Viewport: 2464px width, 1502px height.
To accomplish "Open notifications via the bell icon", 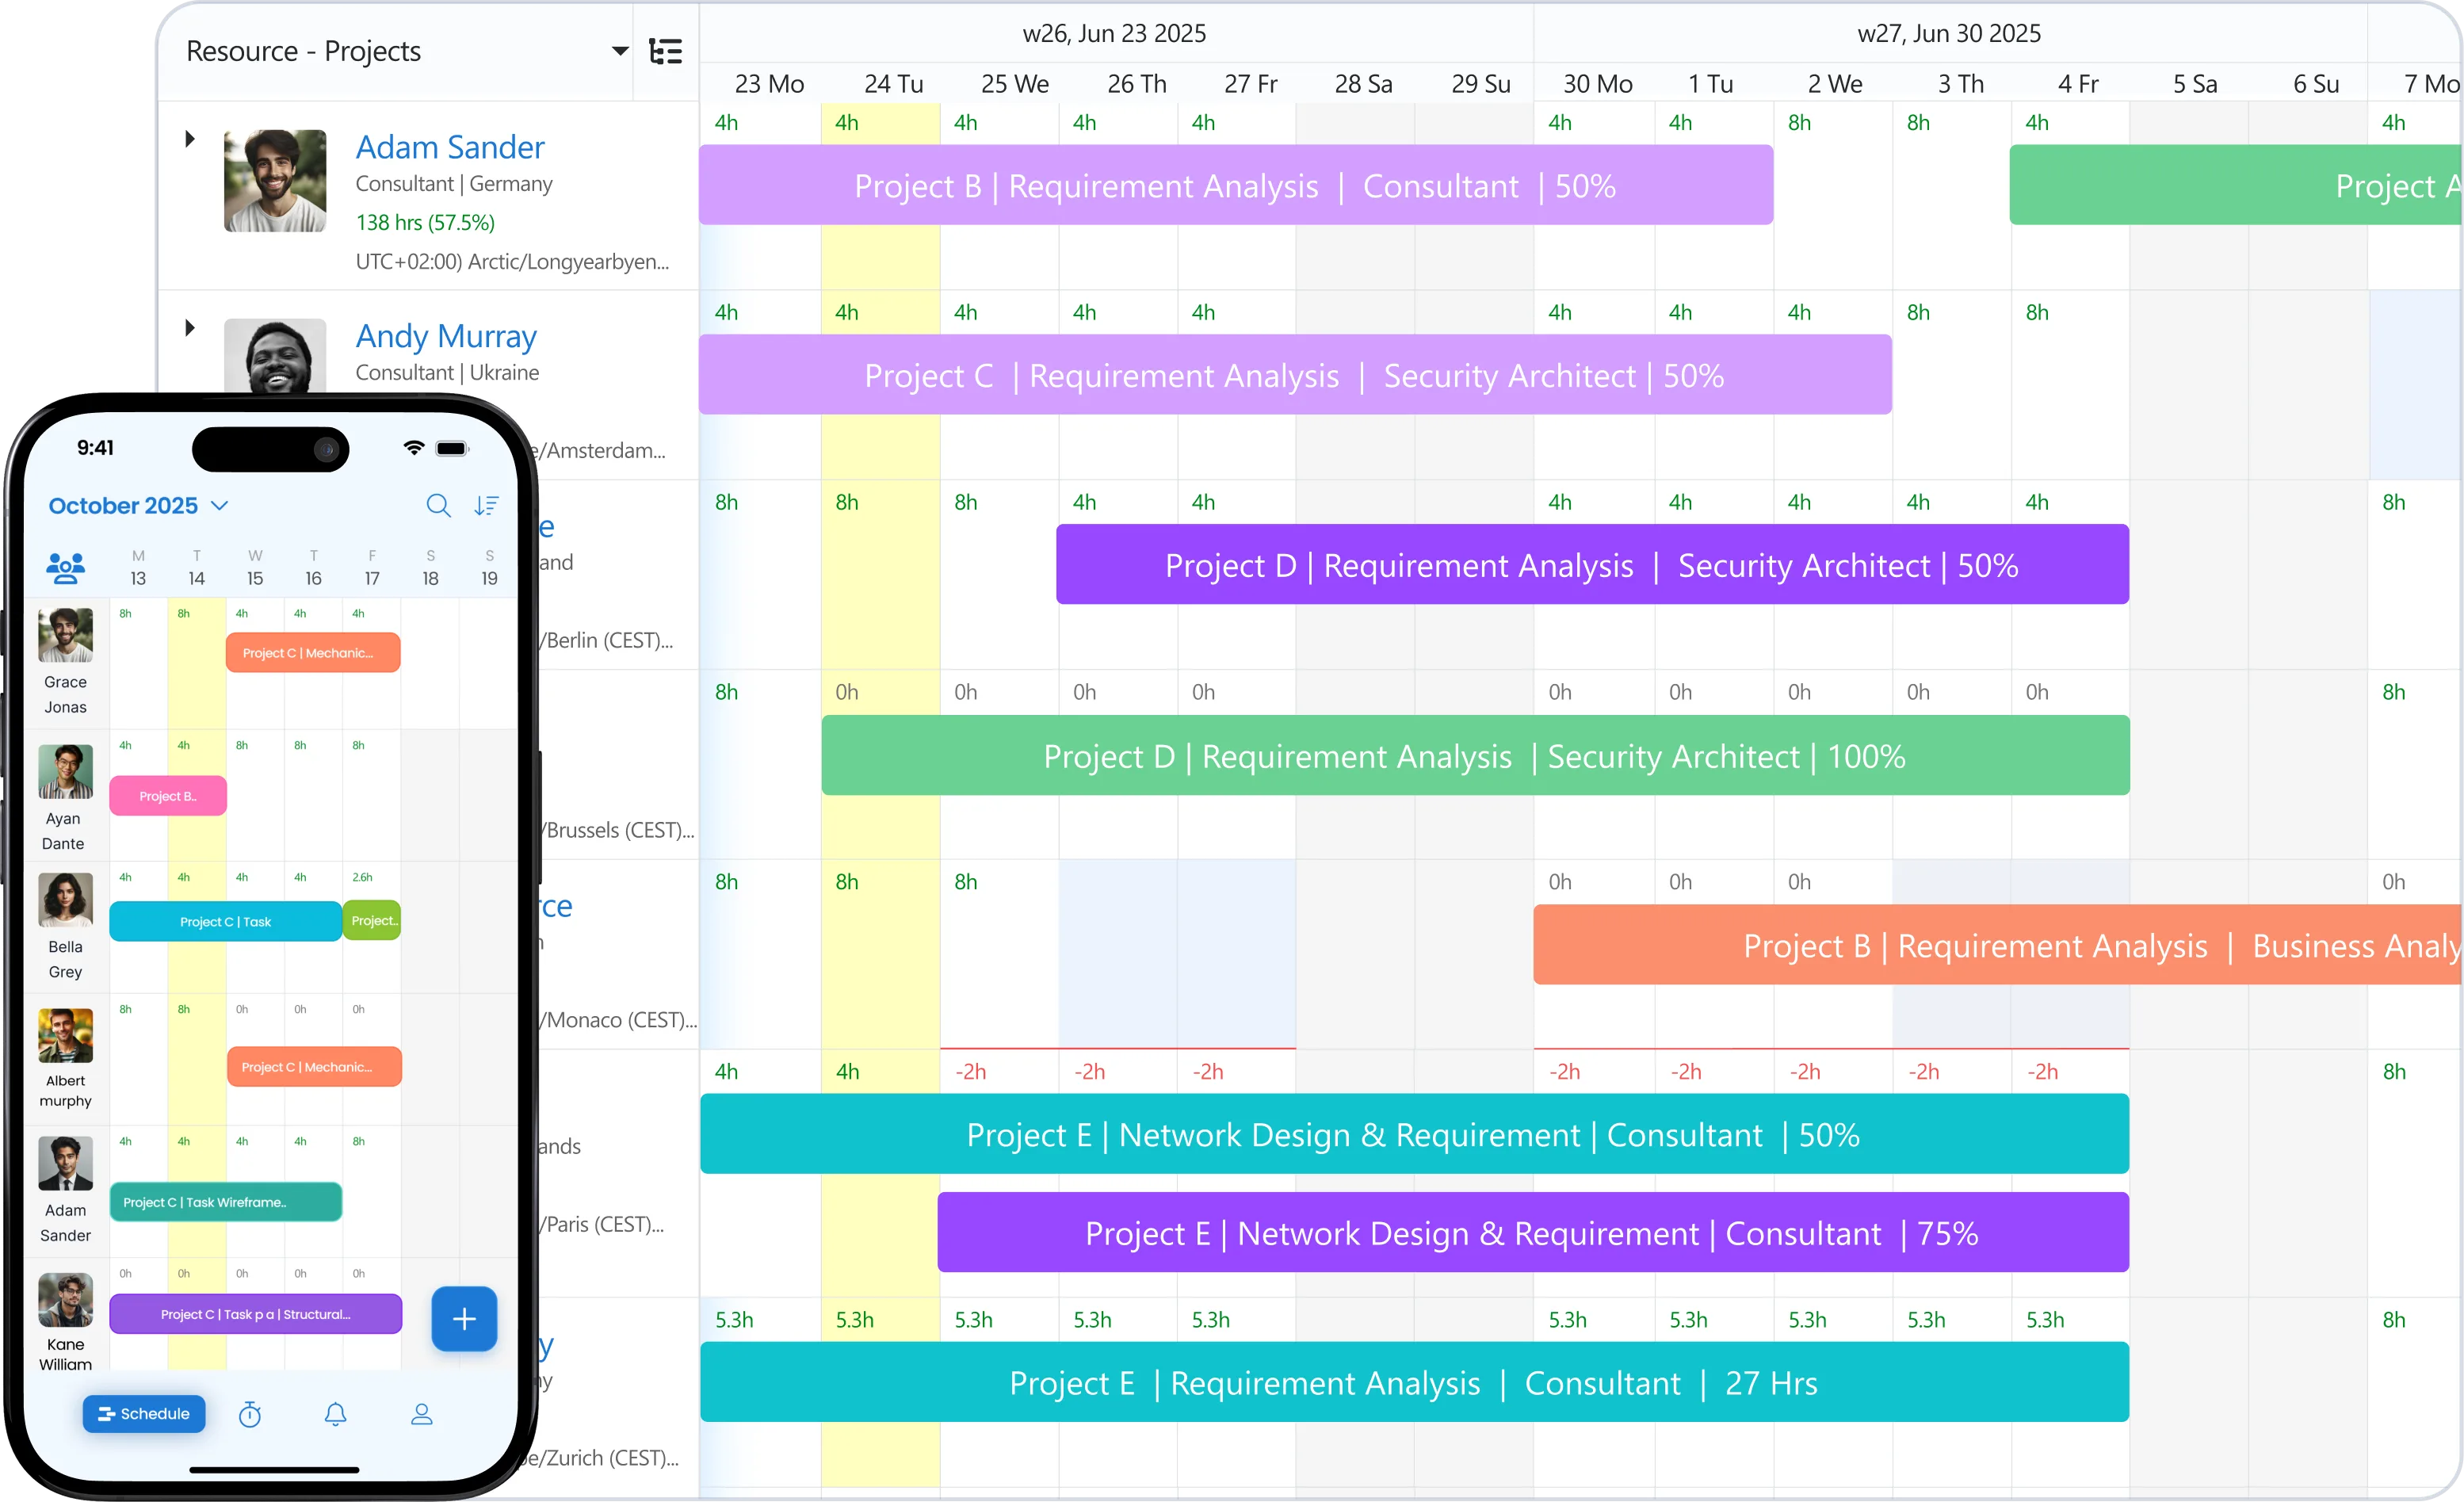I will 336,1414.
